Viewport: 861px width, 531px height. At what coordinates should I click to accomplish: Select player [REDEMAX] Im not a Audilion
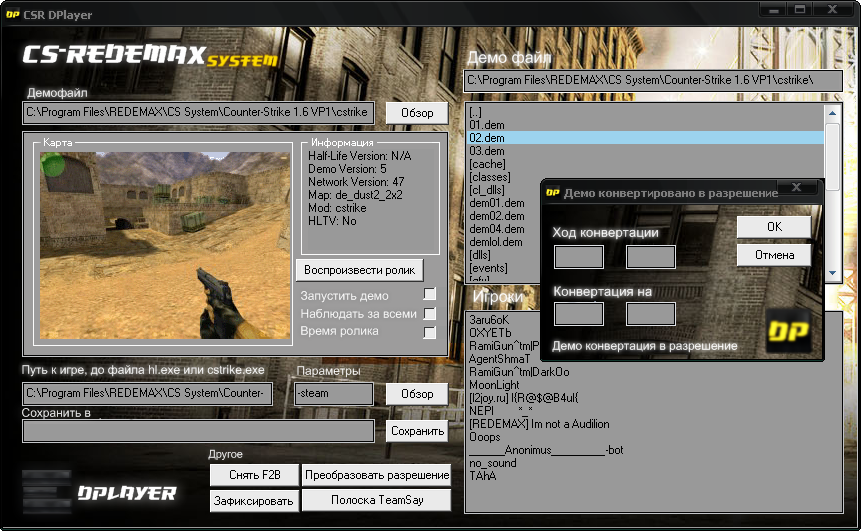(x=539, y=424)
